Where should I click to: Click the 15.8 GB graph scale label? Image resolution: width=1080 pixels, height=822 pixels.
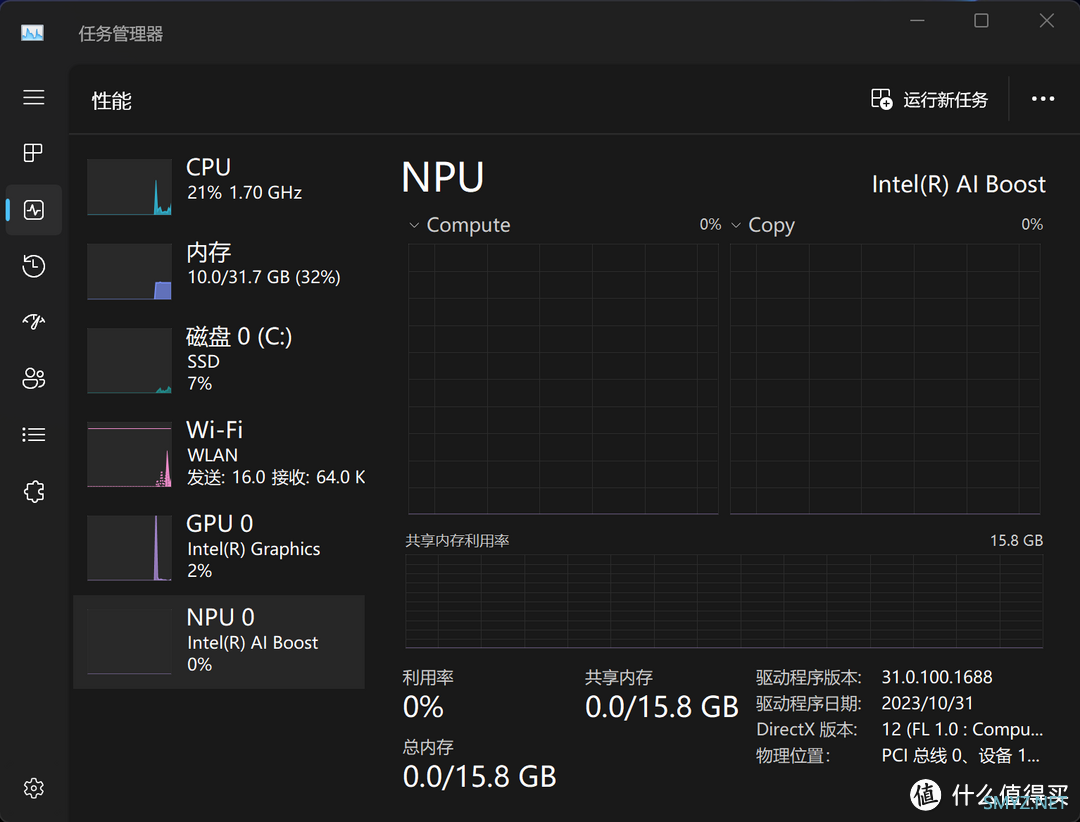1016,541
